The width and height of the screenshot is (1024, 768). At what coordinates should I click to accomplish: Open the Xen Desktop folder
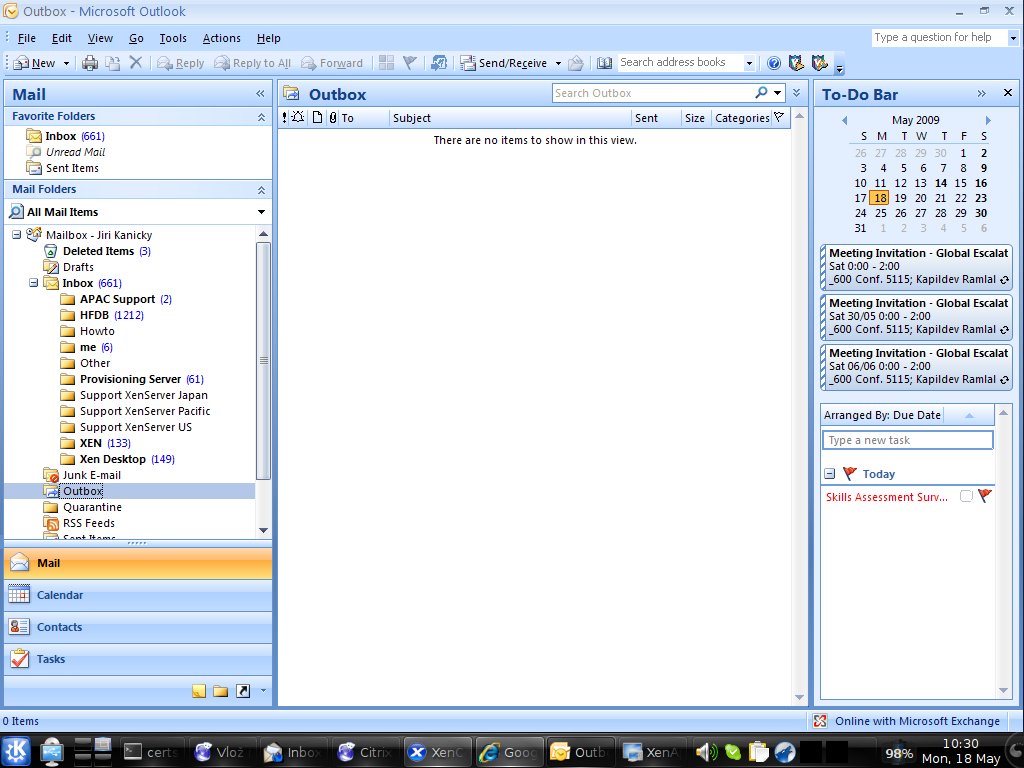pos(118,459)
